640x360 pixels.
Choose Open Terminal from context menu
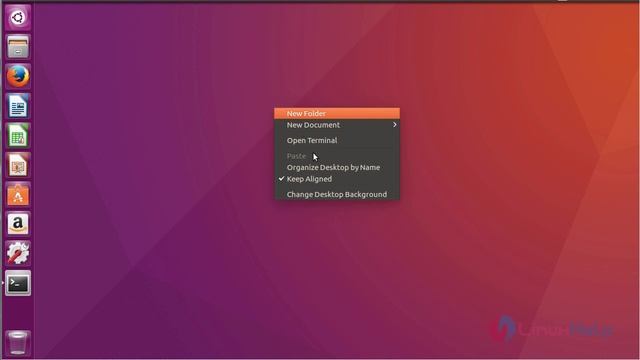pyautogui.click(x=337, y=140)
